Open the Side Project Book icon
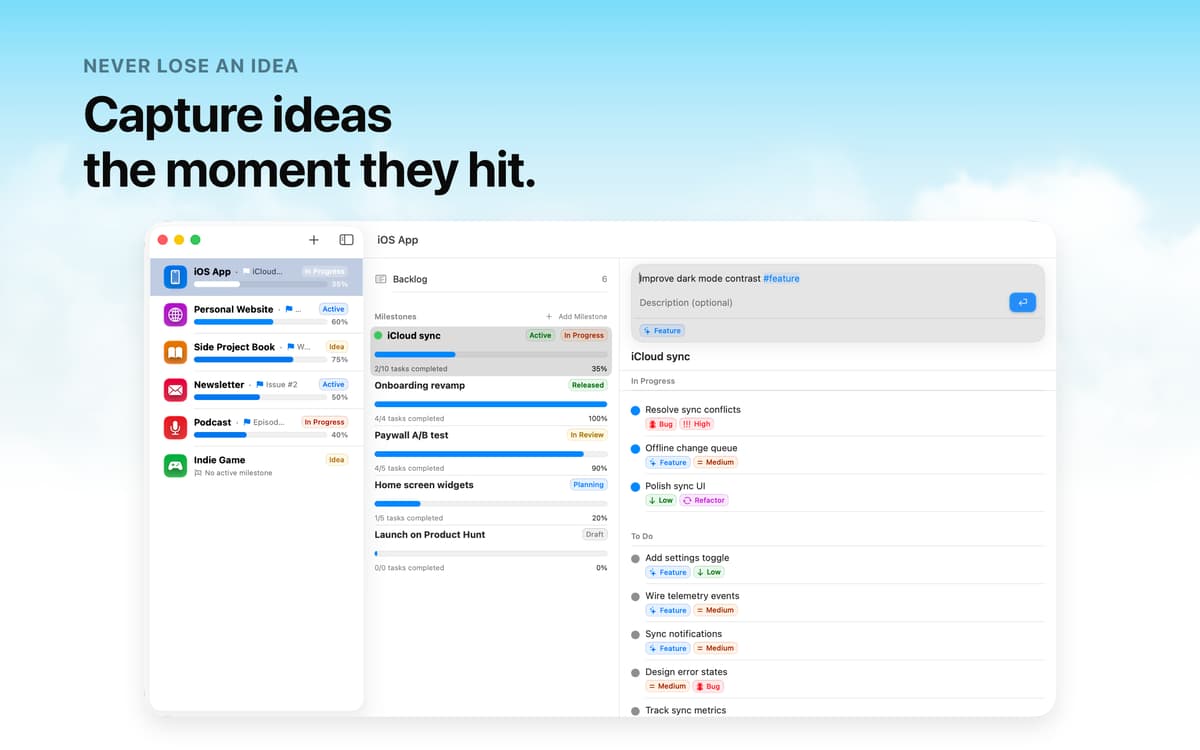Screen dimensions: 1200x750 coord(175,353)
